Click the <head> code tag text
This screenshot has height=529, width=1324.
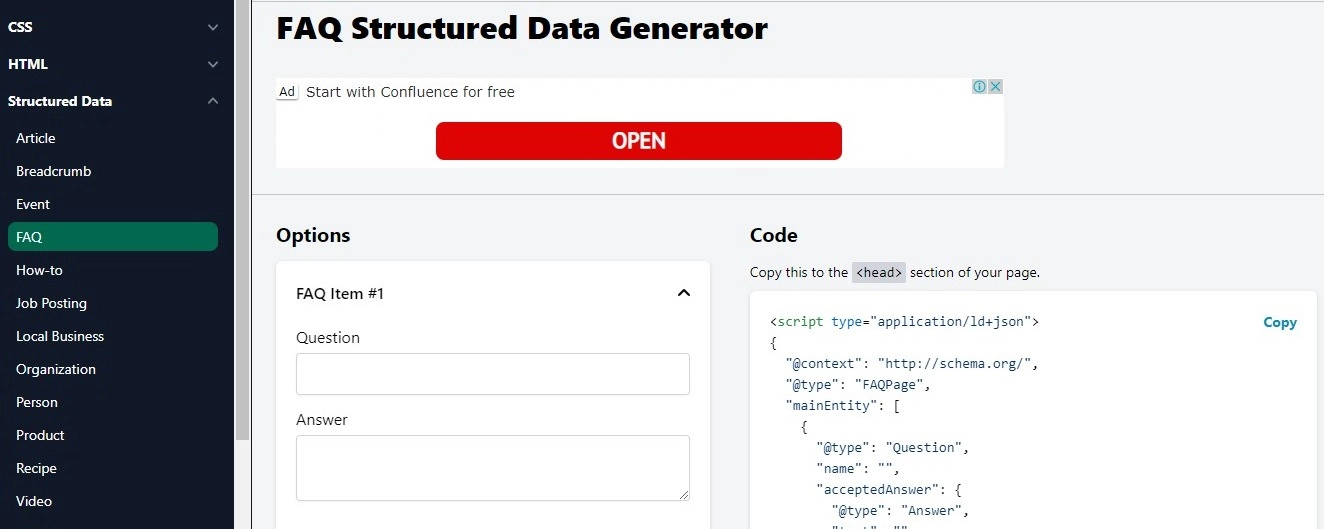[x=880, y=272]
